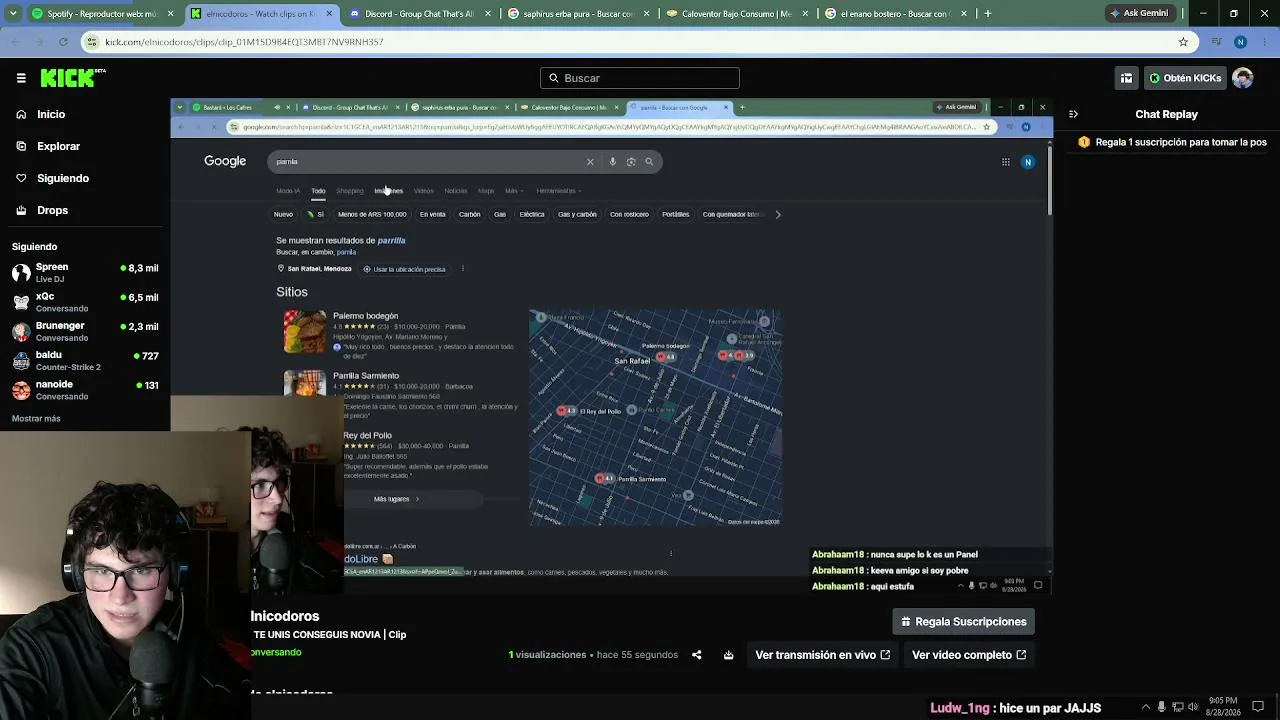The width and height of the screenshot is (1280, 720).
Task: Open the Kick user avatar menu
Action: point(1243,78)
